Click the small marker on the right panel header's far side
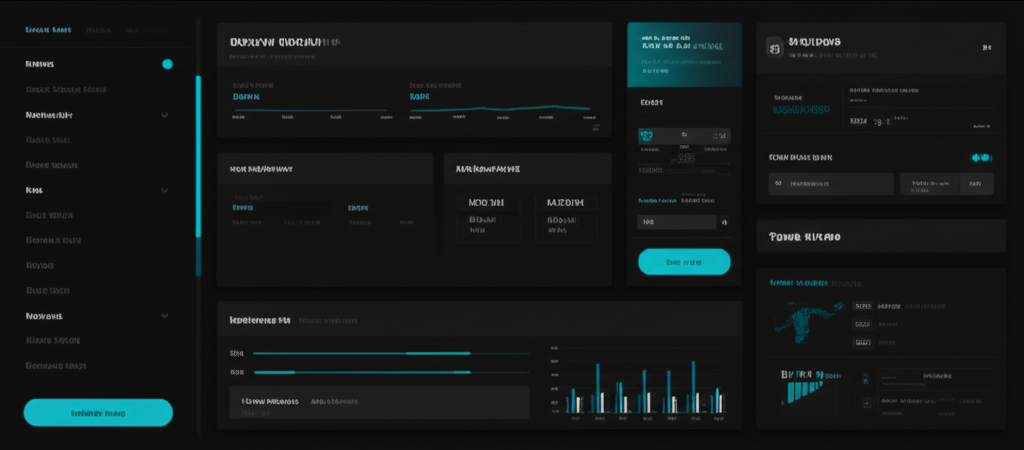 [x=987, y=48]
